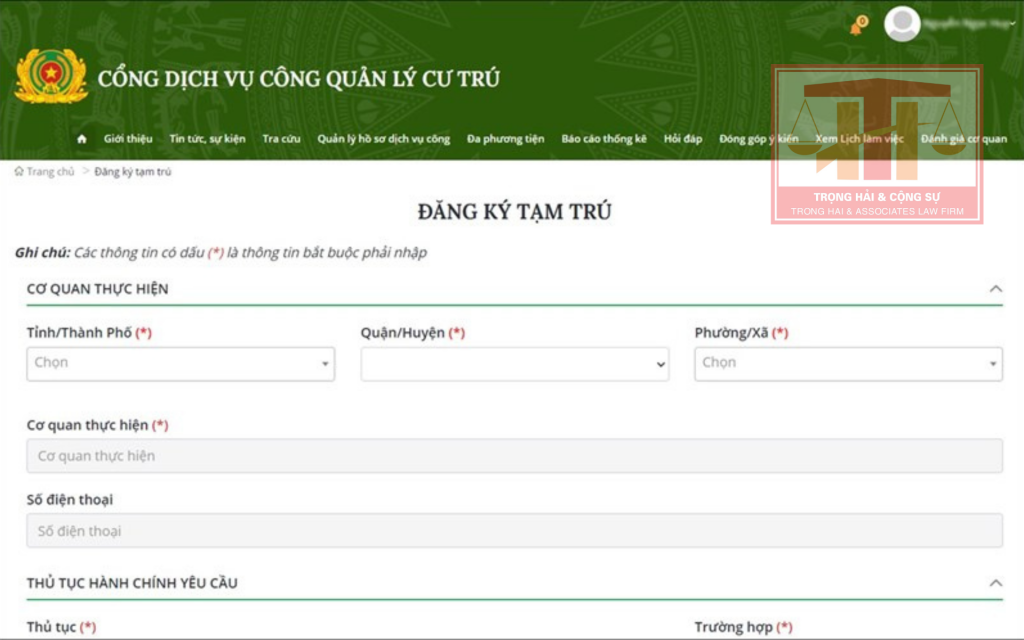Screen dimensions: 1024x640
Task: Click the Trang chủ breadcrumb link
Action: (50, 172)
